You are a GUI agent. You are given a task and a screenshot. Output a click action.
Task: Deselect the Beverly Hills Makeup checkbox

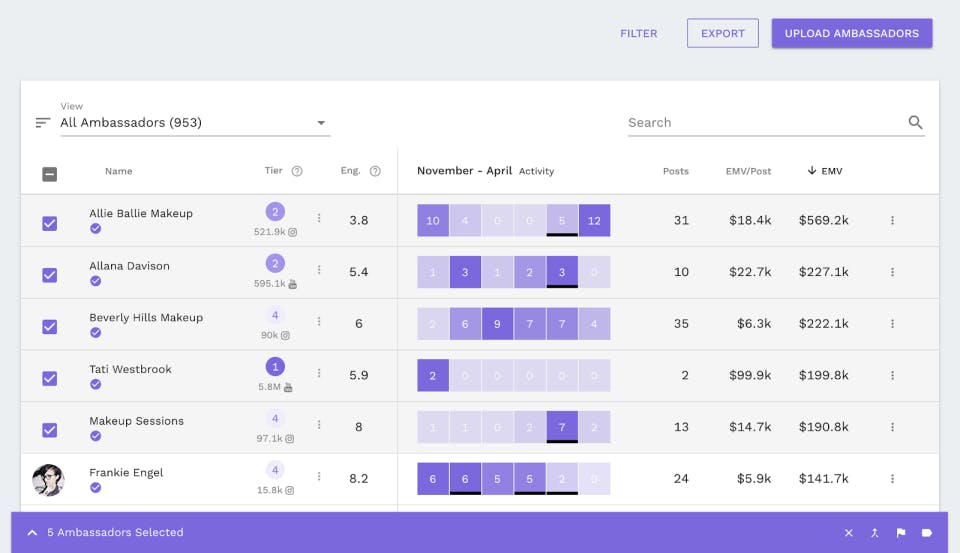point(50,327)
